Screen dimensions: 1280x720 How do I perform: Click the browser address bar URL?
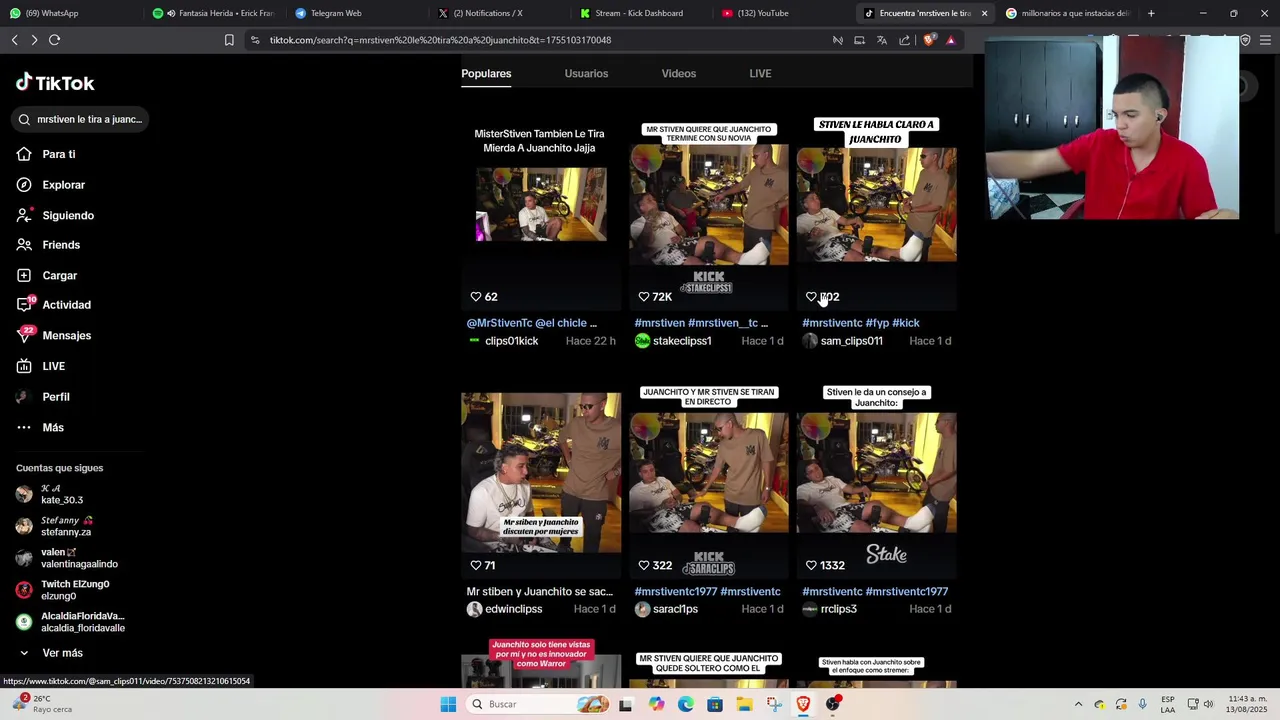tap(440, 40)
